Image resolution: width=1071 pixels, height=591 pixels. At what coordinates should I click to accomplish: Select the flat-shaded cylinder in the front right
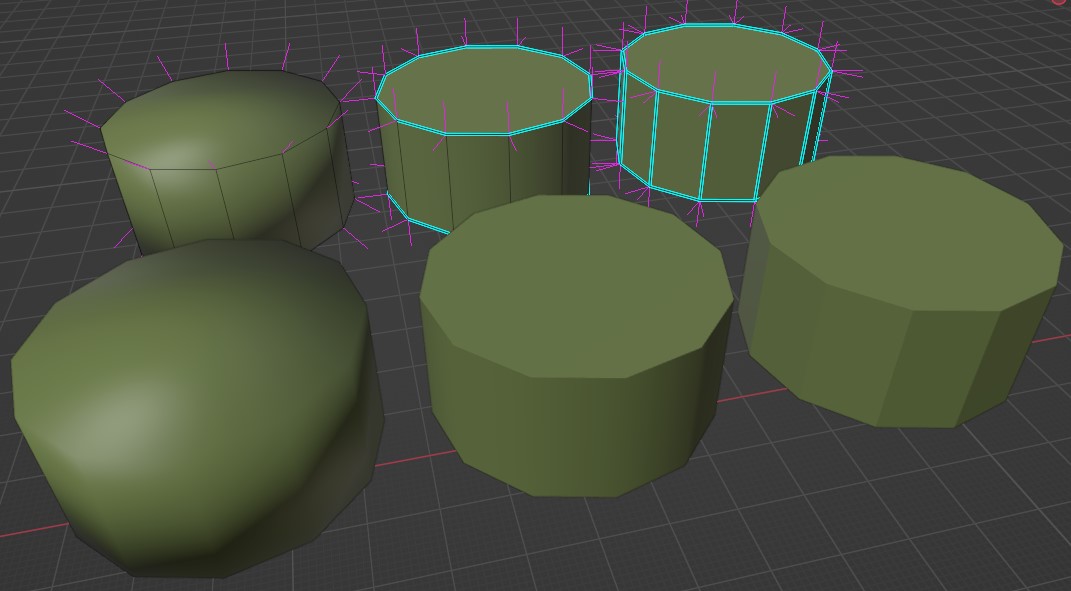(902, 292)
